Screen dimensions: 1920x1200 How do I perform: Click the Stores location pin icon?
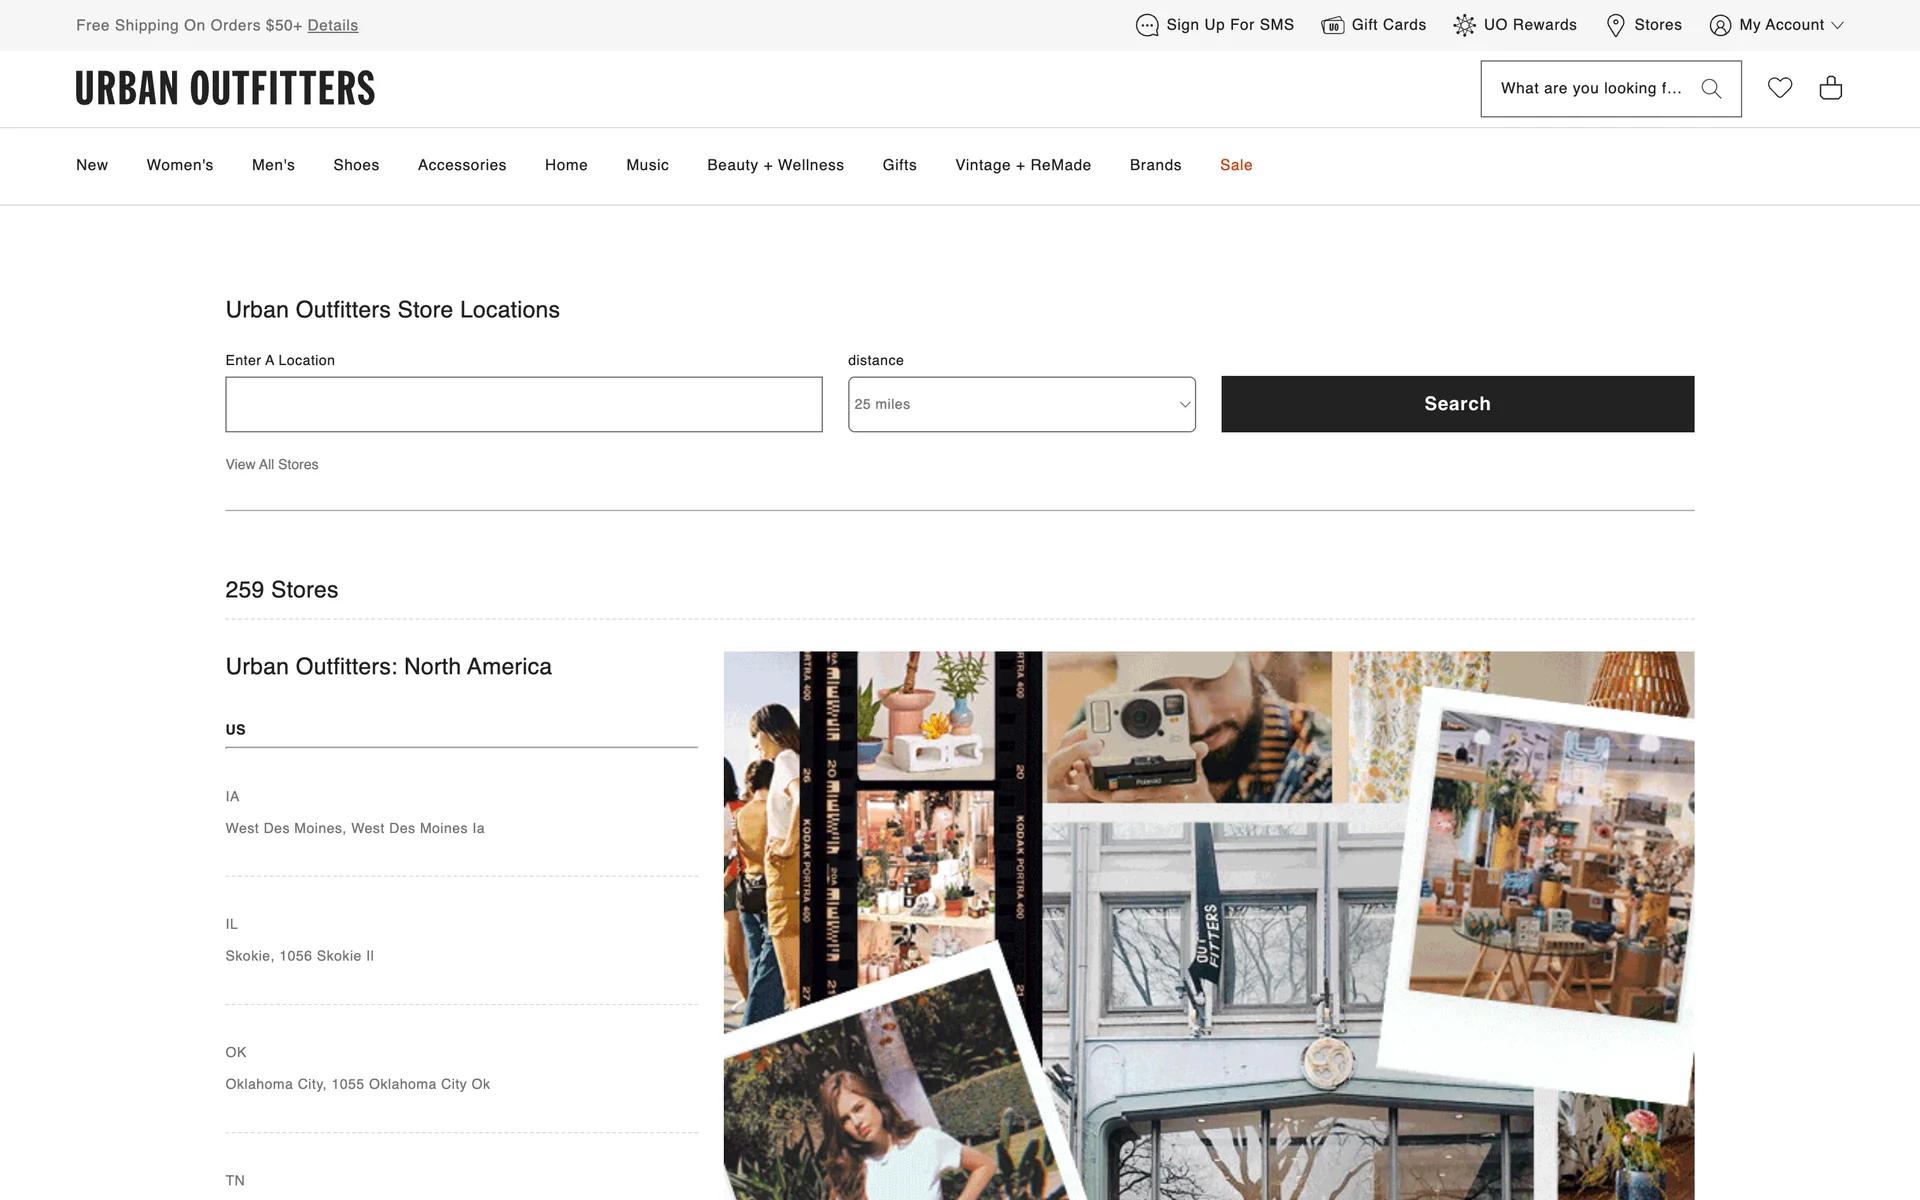pyautogui.click(x=1615, y=25)
